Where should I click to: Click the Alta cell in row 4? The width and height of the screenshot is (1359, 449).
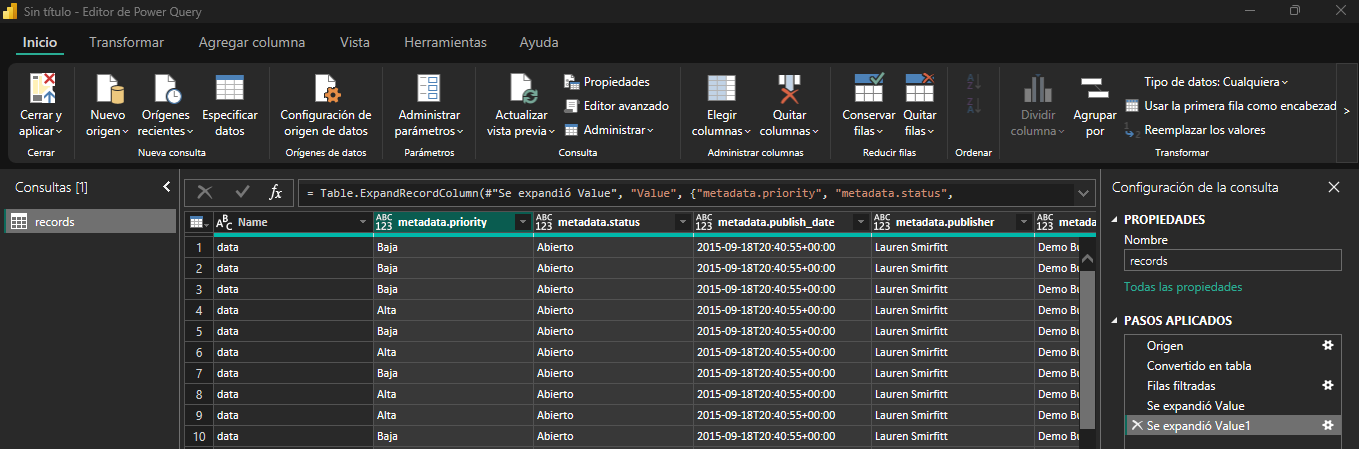(x=453, y=310)
